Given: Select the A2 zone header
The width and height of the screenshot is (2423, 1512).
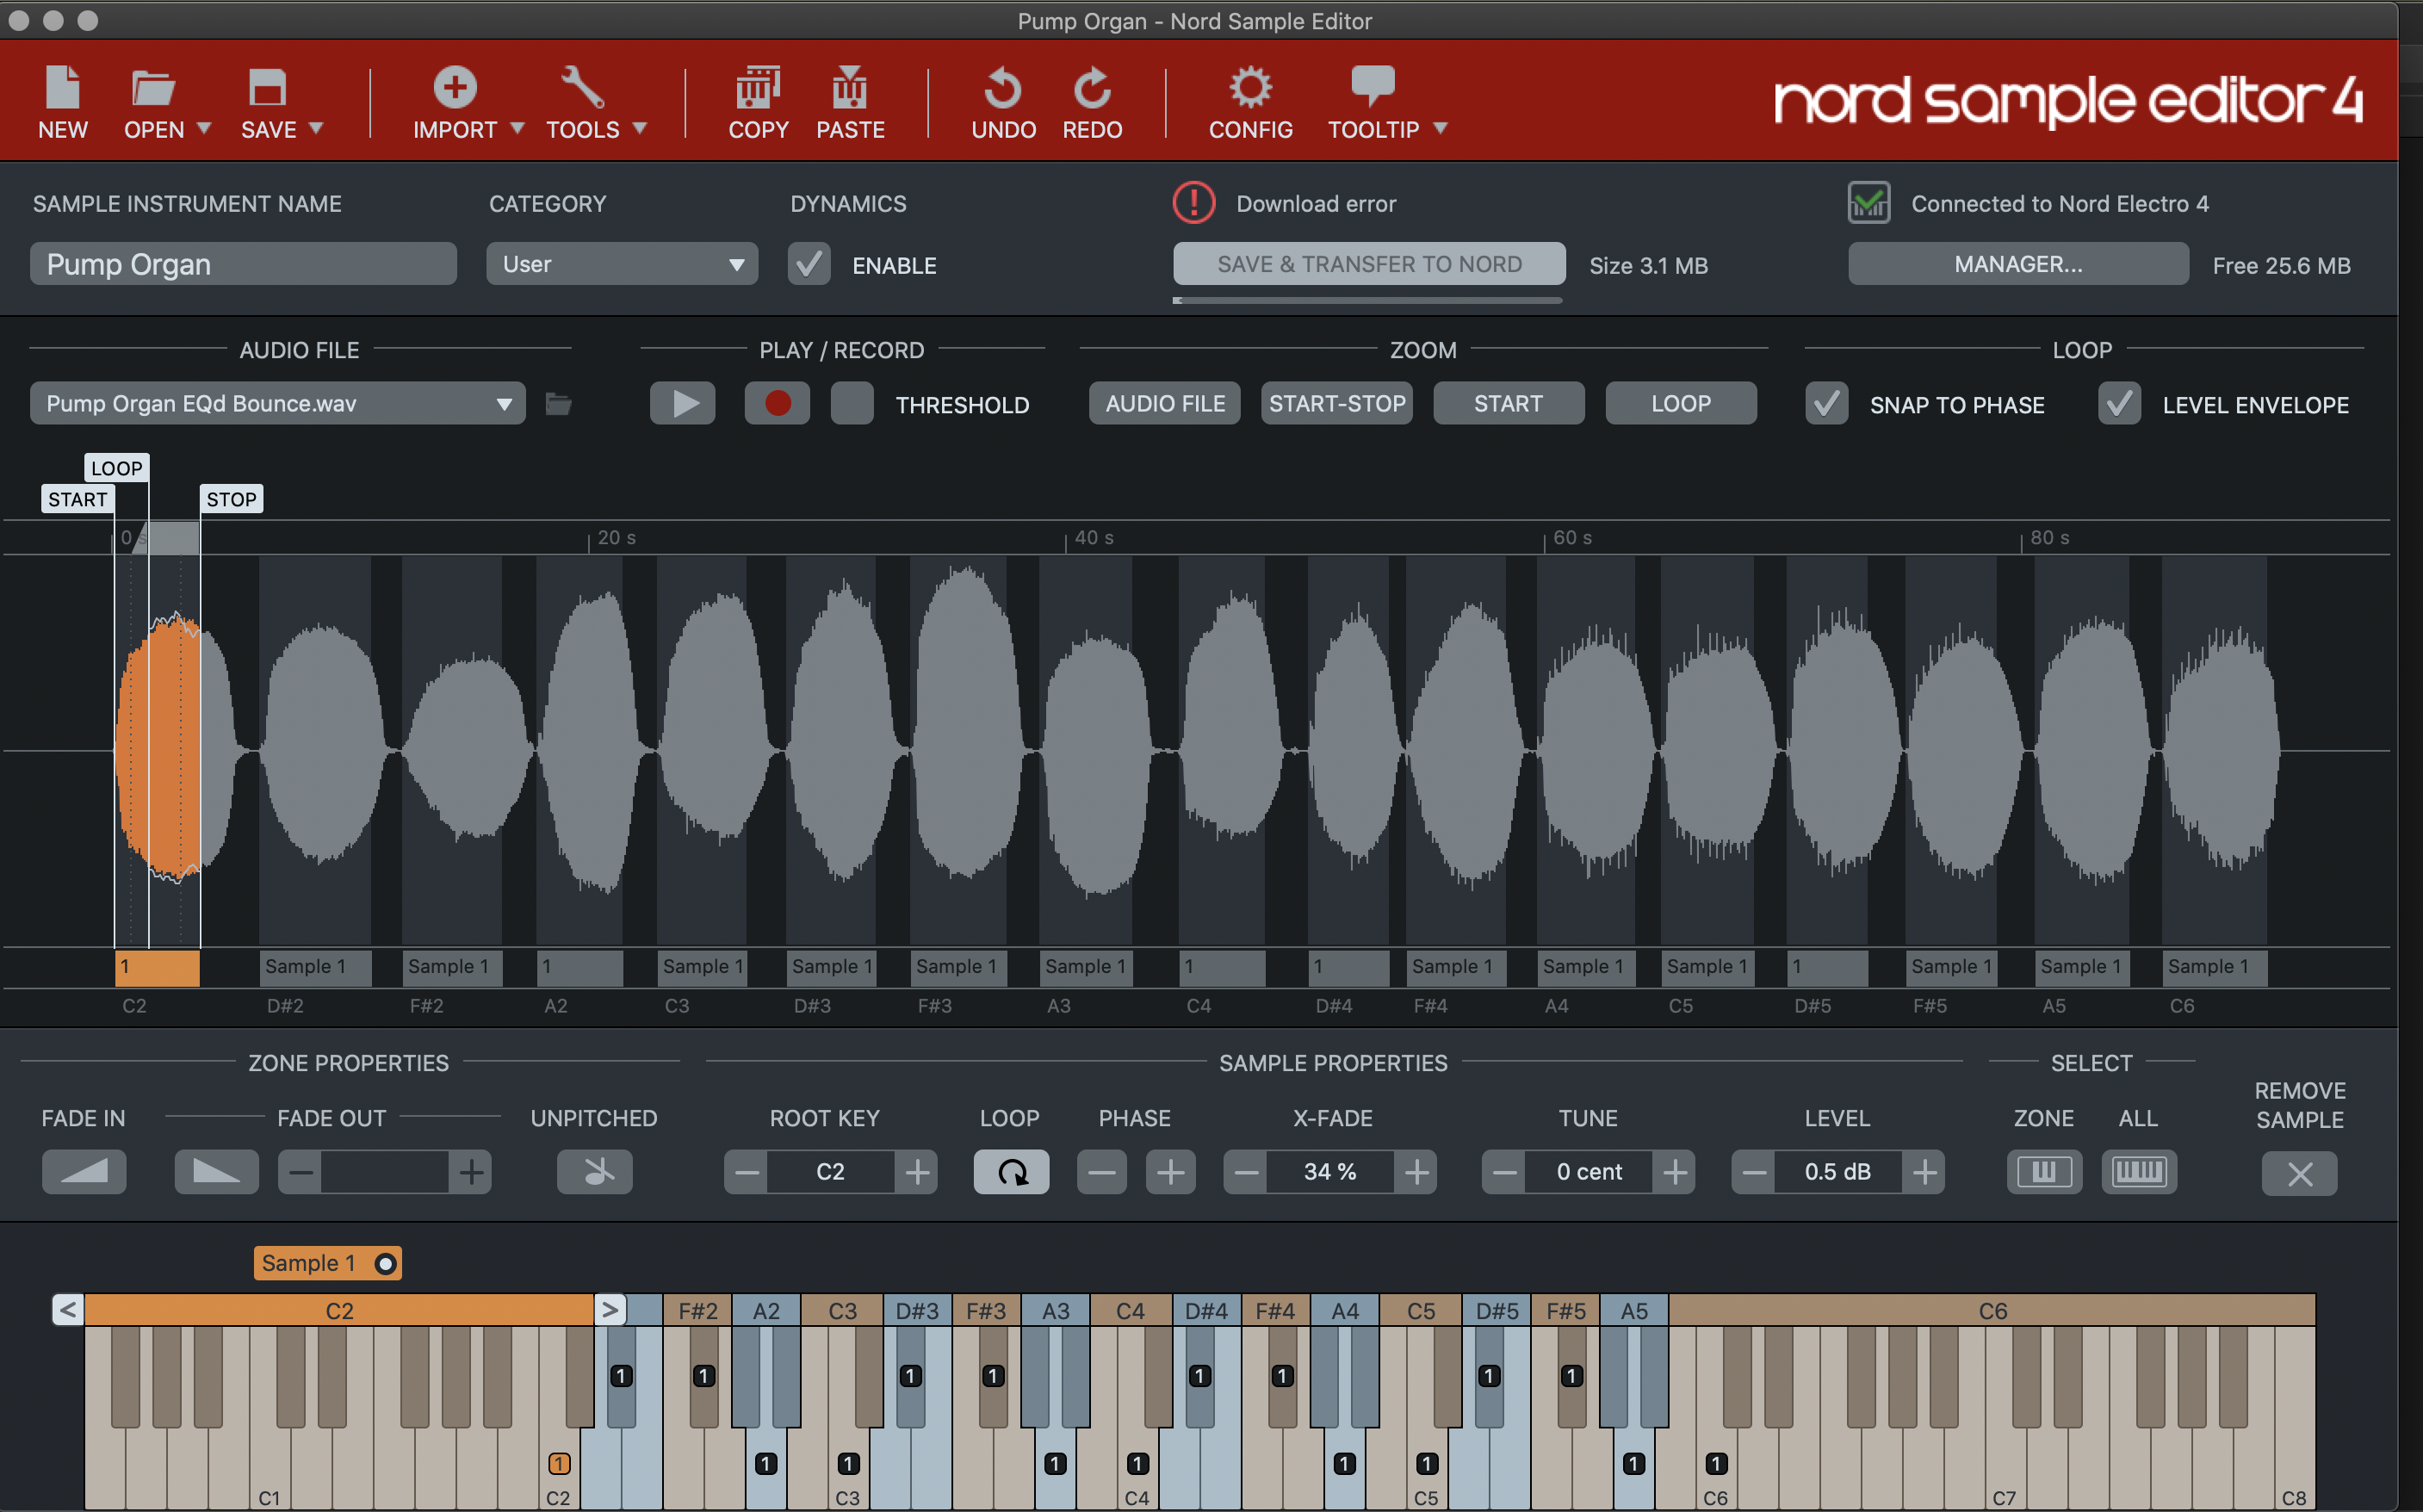Looking at the screenshot, I should point(766,1310).
